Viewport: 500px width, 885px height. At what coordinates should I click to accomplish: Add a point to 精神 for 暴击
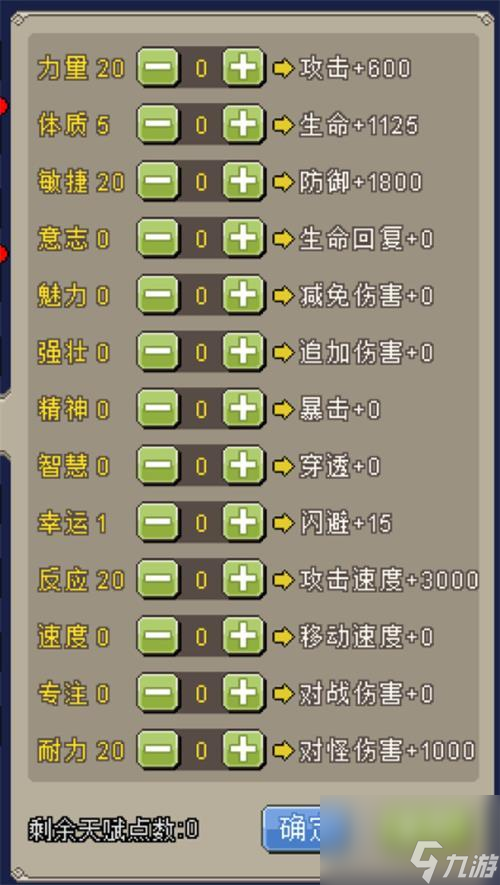click(x=244, y=410)
